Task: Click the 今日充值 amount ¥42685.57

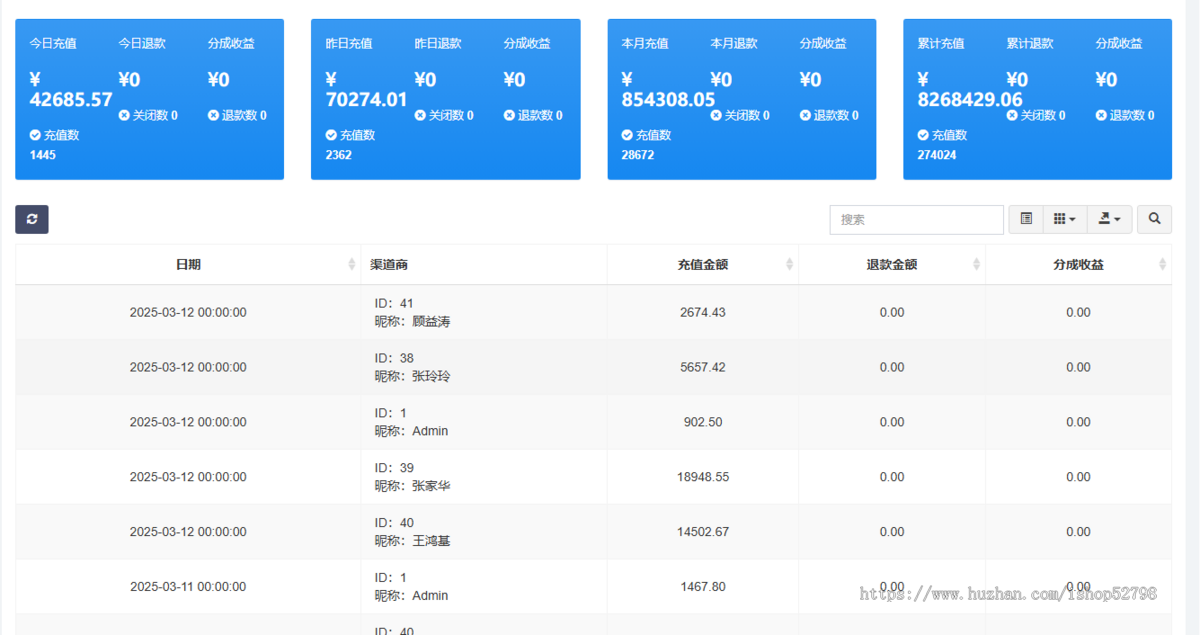Action: (71, 89)
